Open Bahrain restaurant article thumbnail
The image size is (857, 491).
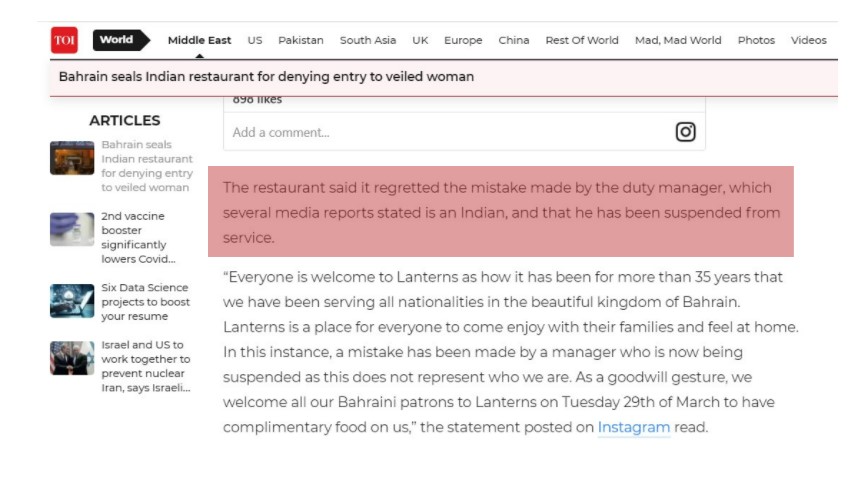pyautogui.click(x=72, y=158)
